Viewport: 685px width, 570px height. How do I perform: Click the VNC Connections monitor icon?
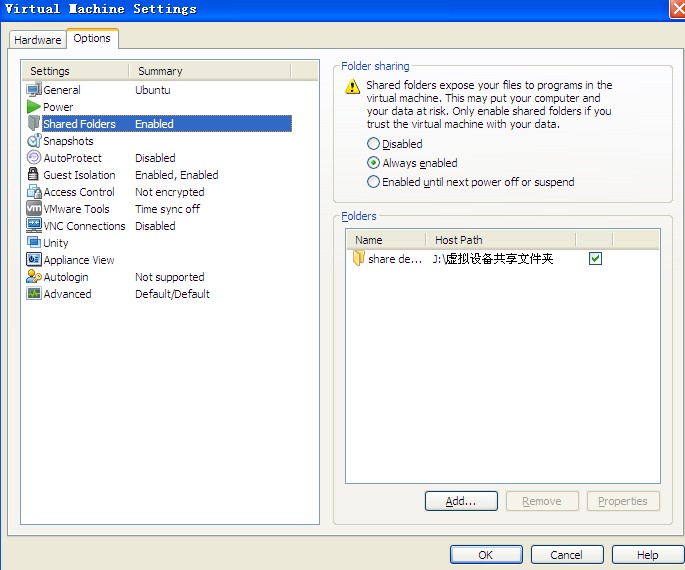point(34,225)
